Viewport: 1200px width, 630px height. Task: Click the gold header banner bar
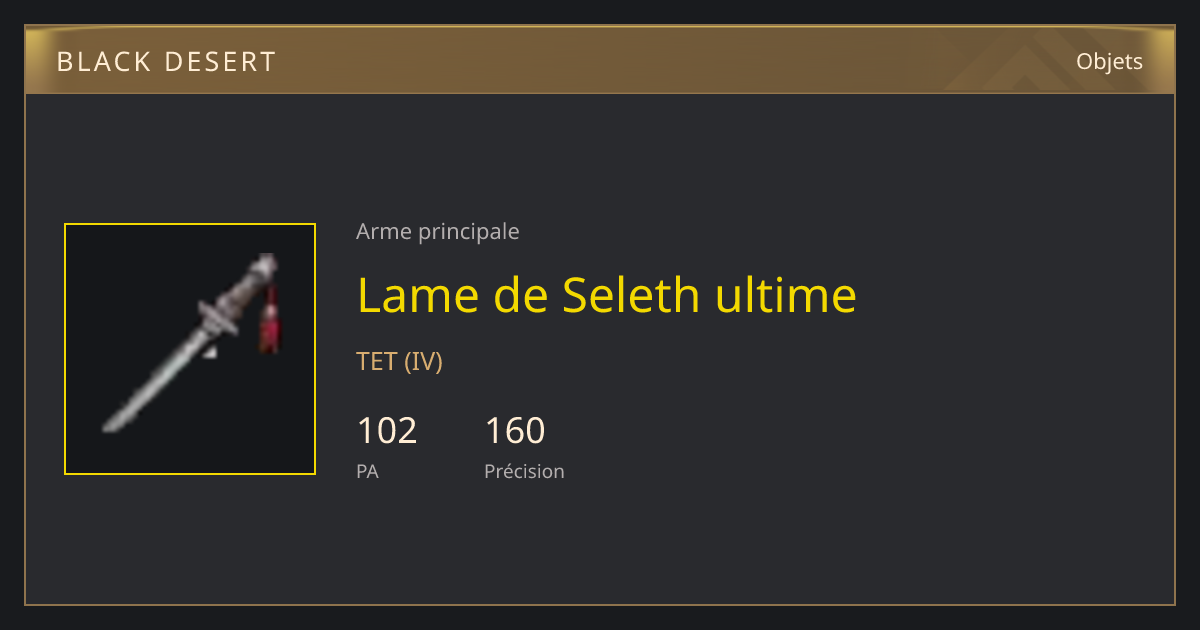pyautogui.click(x=600, y=61)
